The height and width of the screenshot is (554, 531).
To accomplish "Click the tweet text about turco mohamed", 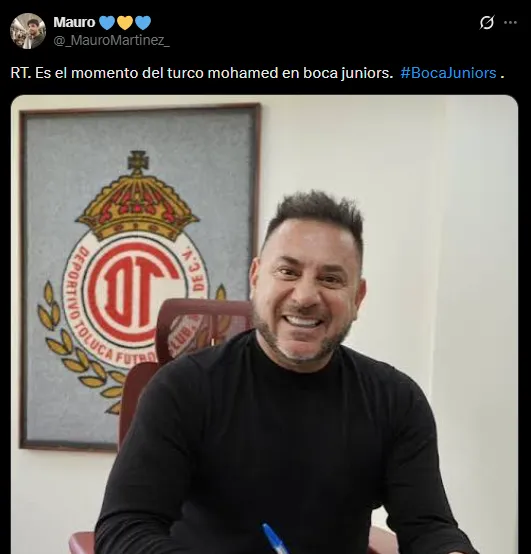I will tap(202, 73).
